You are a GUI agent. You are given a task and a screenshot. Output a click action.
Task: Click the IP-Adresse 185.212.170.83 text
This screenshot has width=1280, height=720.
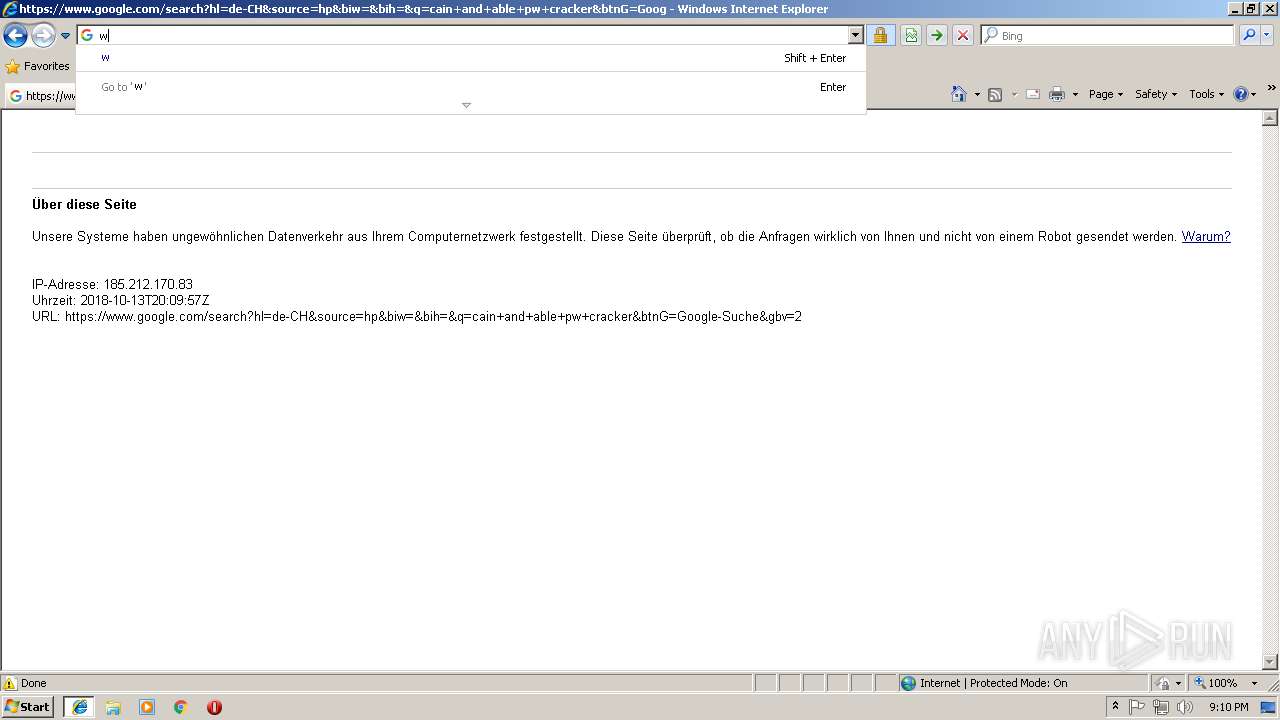point(112,284)
